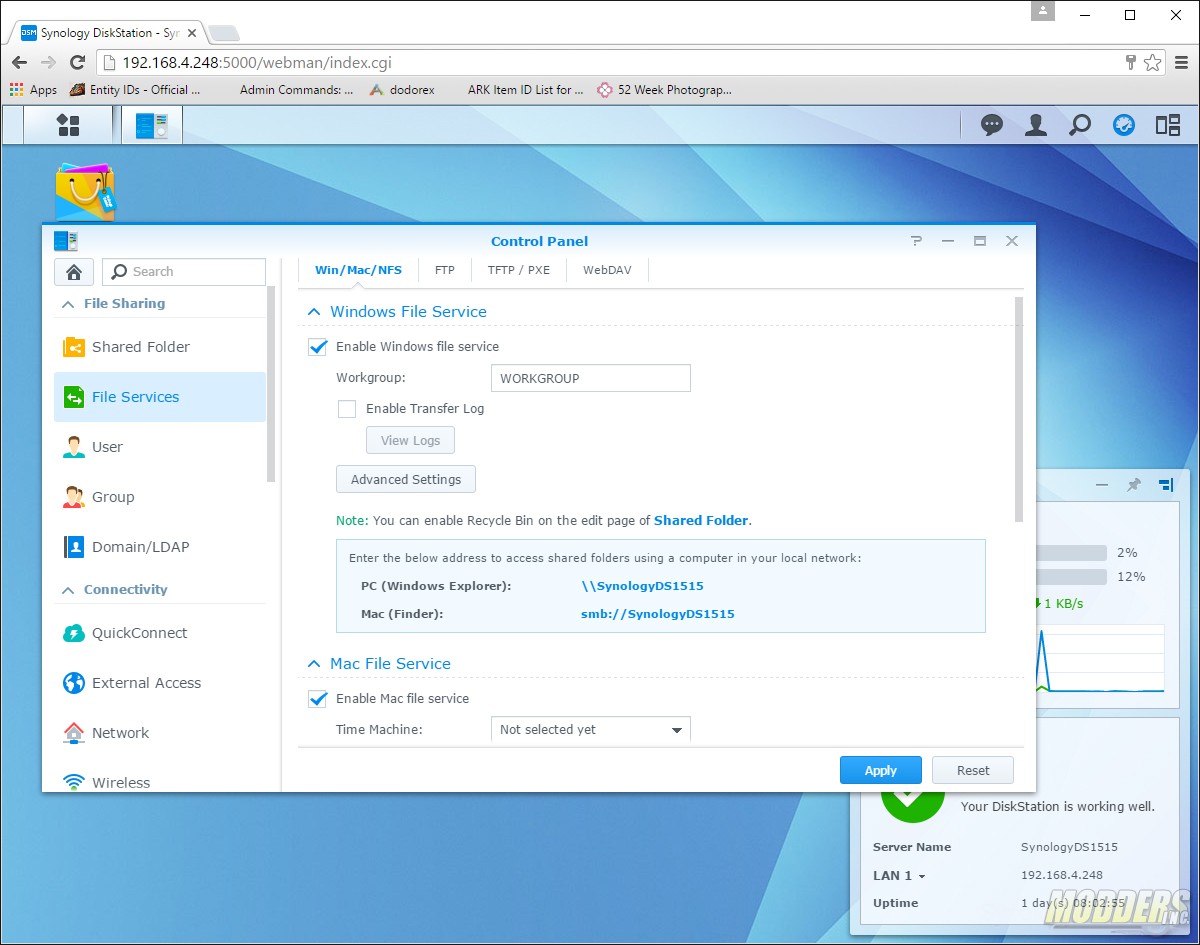Image resolution: width=1200 pixels, height=945 pixels.
Task: Minimize the widget panel
Action: (x=1101, y=485)
